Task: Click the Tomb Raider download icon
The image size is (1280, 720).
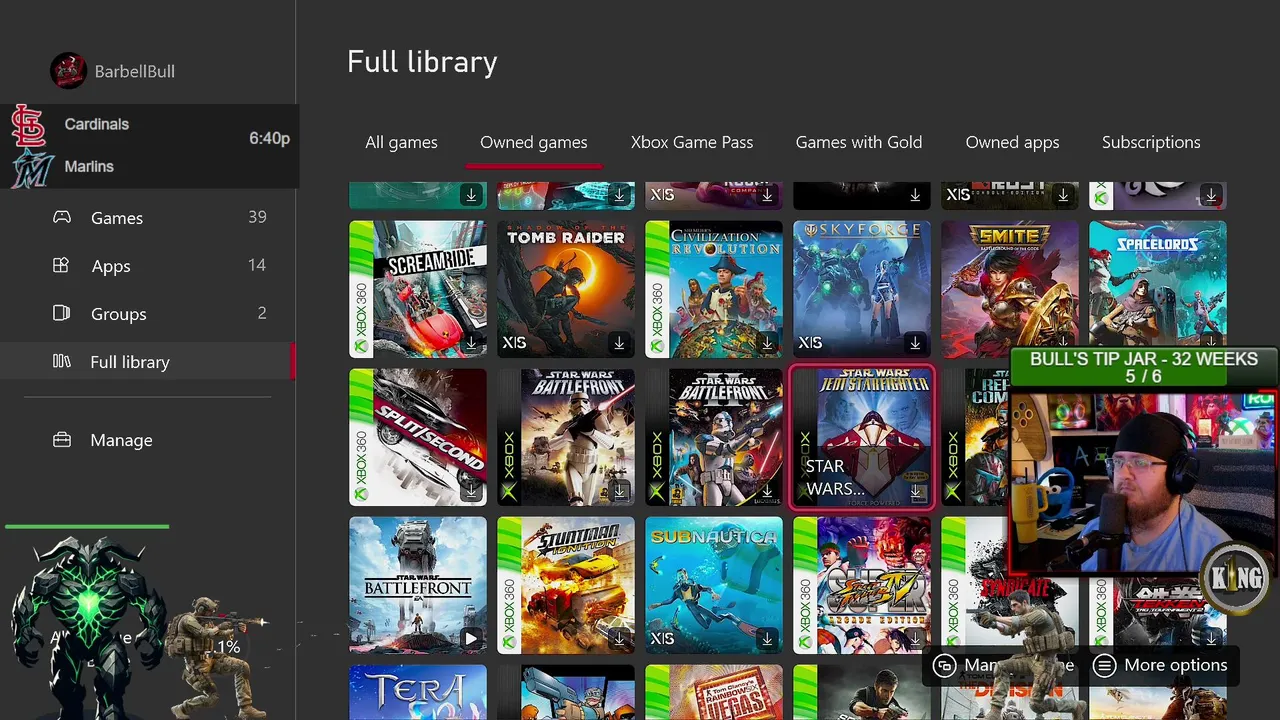Action: [x=619, y=343]
